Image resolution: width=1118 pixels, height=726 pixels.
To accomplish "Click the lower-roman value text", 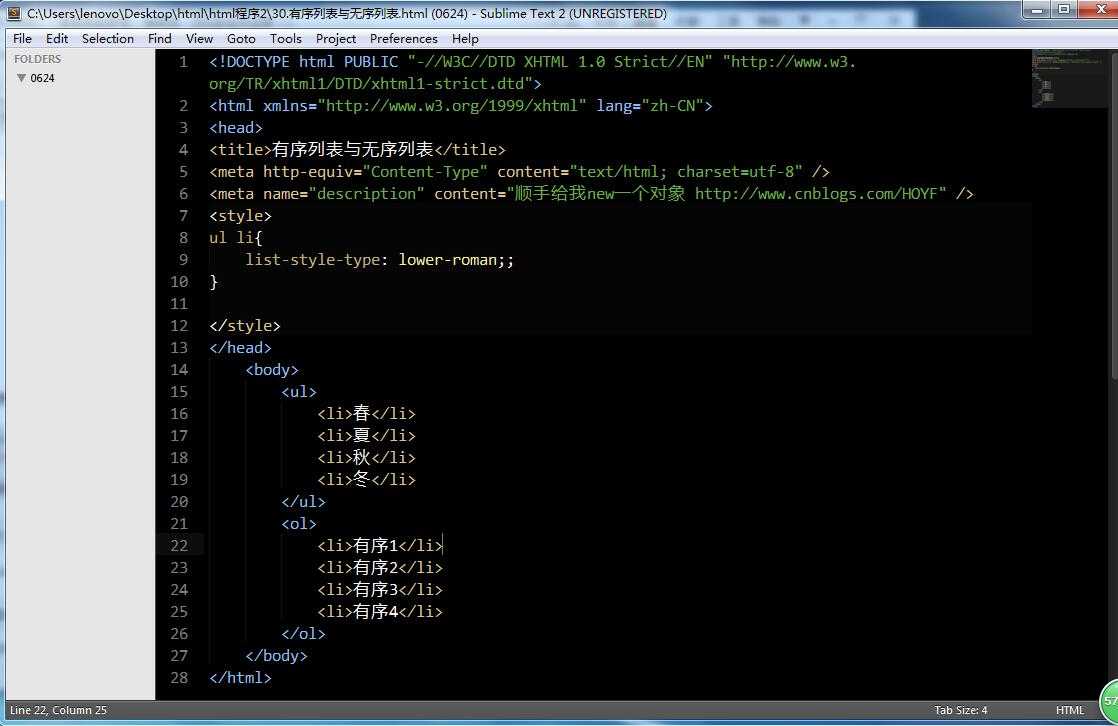I will (x=447, y=260).
